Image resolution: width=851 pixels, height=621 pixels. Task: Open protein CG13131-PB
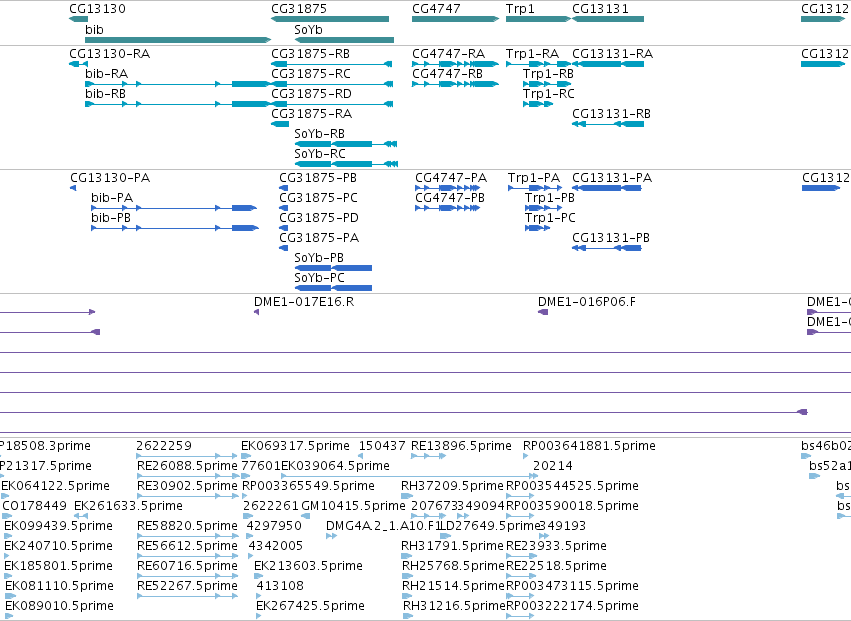(x=611, y=238)
